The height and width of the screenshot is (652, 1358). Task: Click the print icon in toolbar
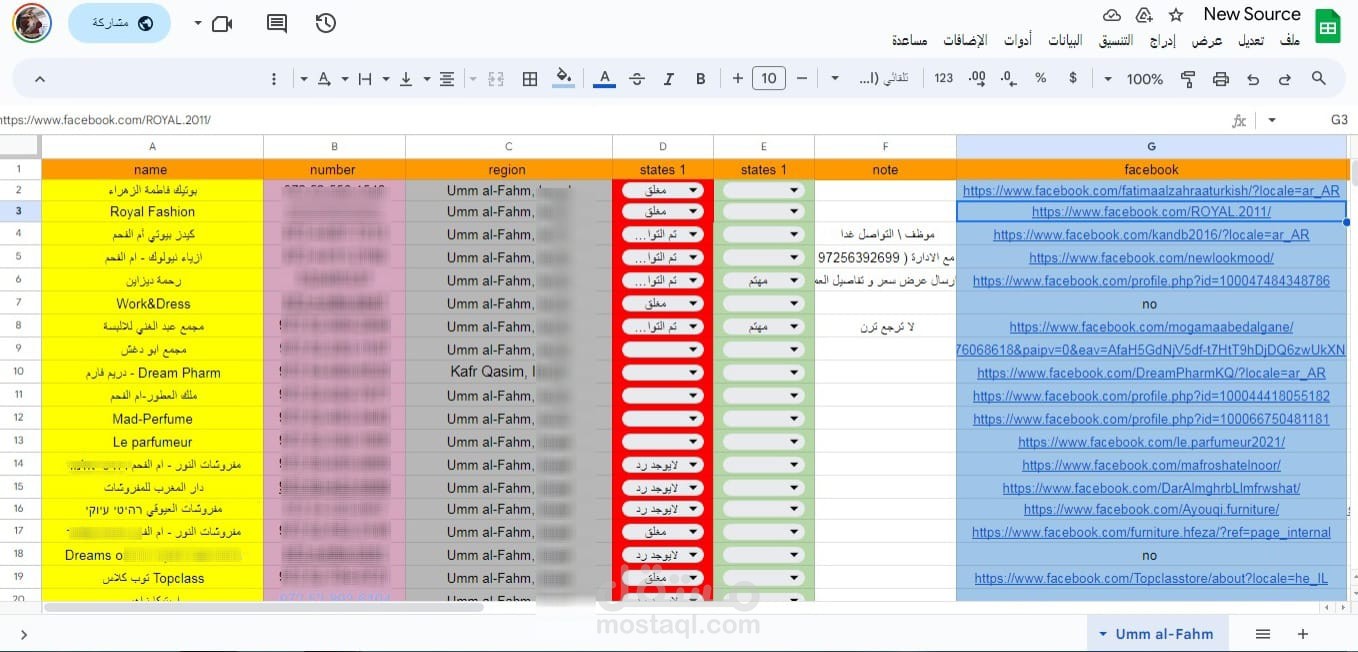pos(1220,78)
